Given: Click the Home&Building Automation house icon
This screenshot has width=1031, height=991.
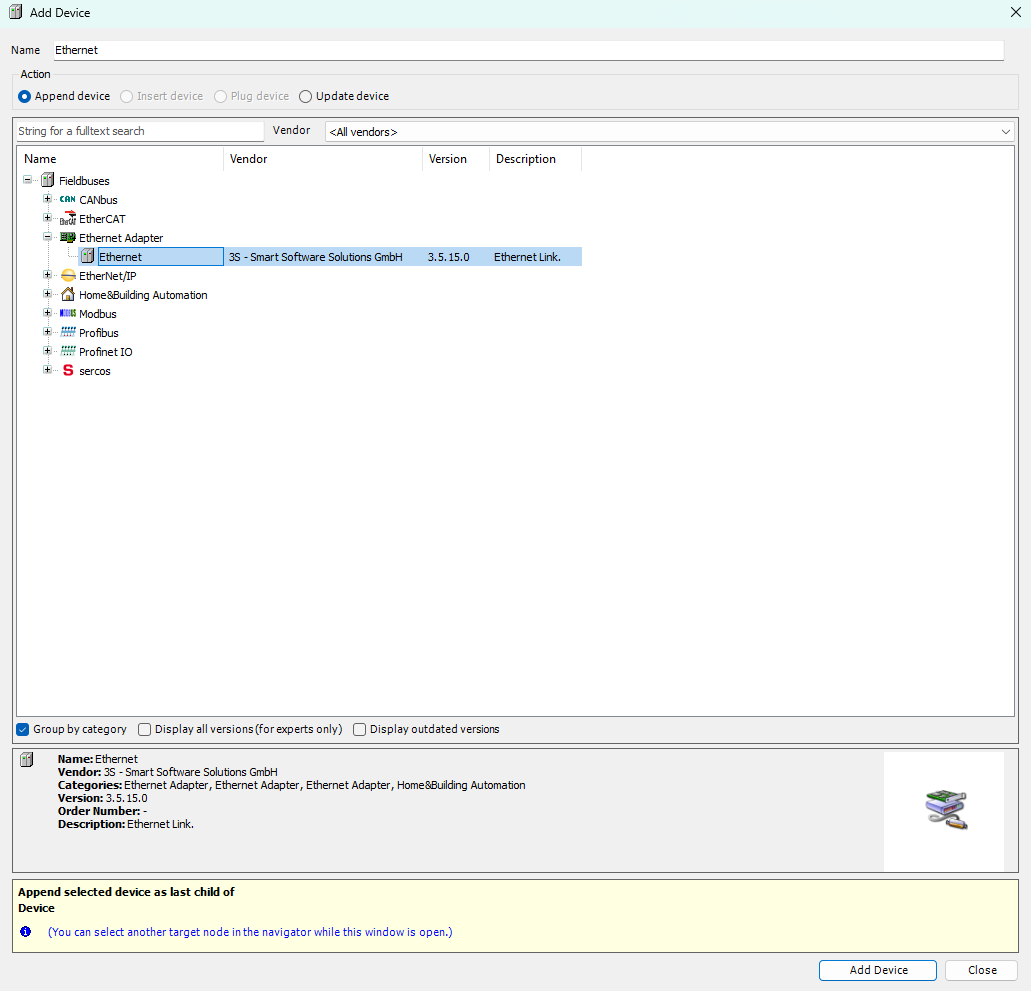Looking at the screenshot, I should tap(67, 294).
